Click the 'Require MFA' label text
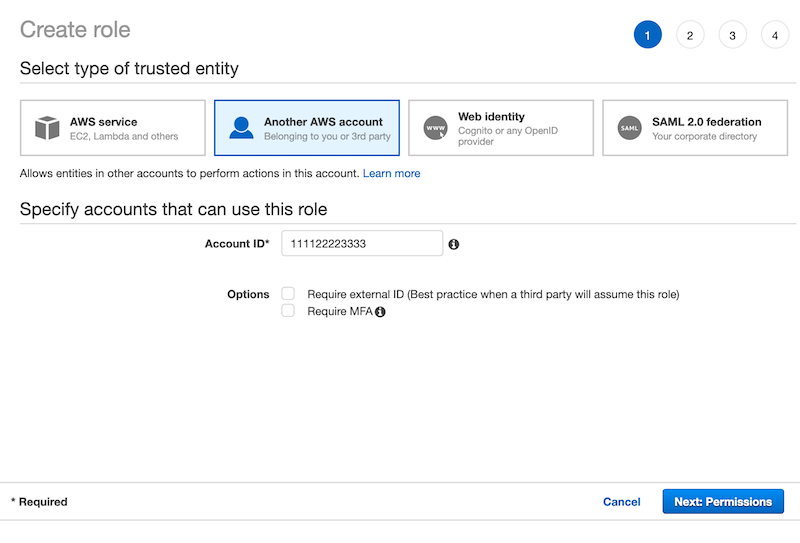Screen dimensions: 800x543 tap(340, 311)
